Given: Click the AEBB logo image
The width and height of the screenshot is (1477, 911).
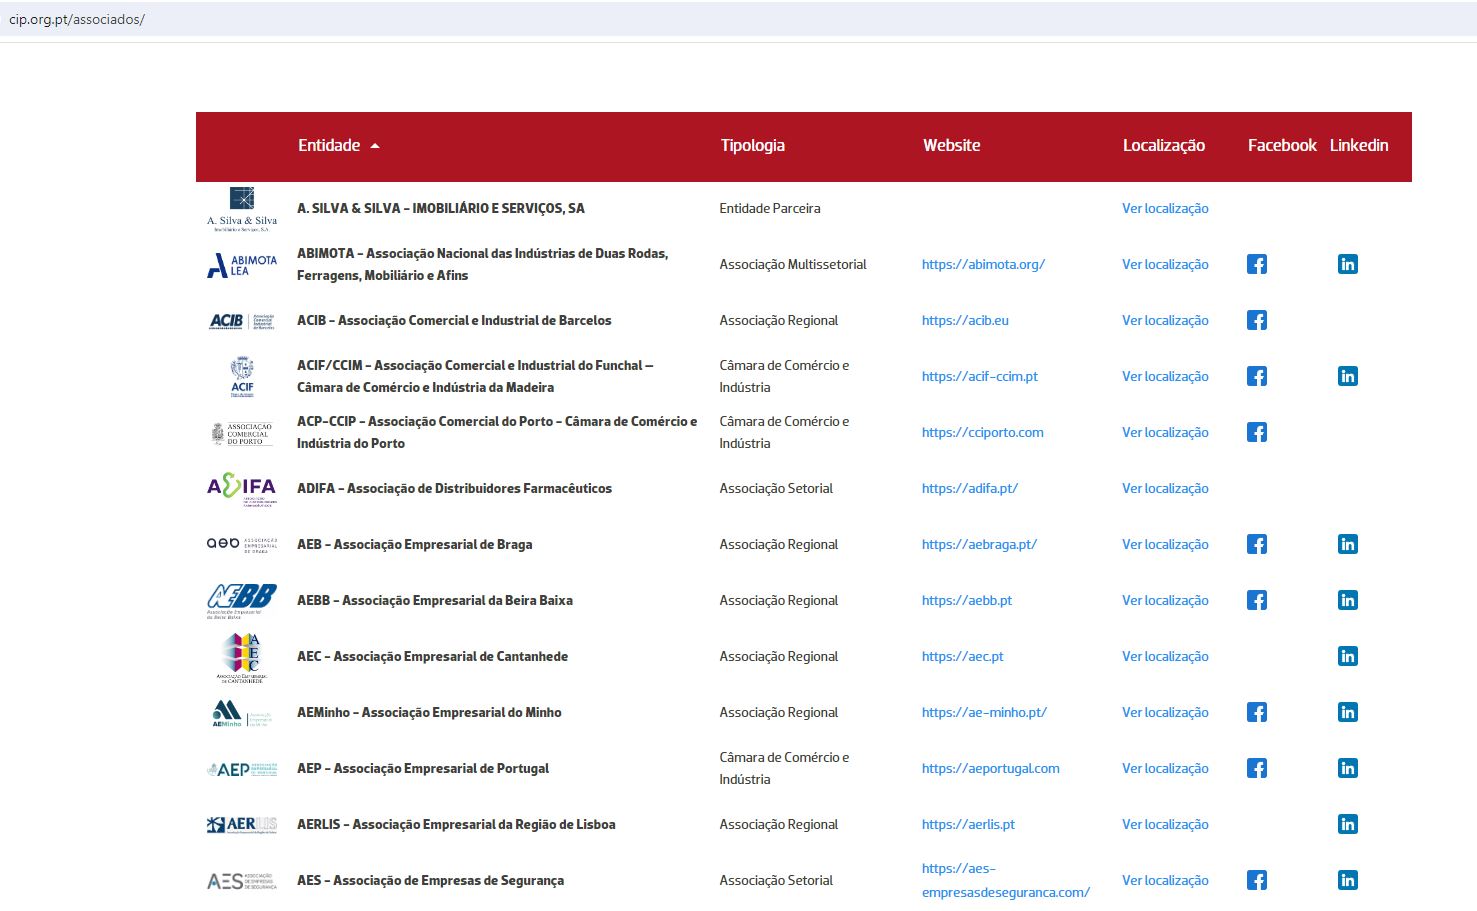Looking at the screenshot, I should tap(242, 601).
